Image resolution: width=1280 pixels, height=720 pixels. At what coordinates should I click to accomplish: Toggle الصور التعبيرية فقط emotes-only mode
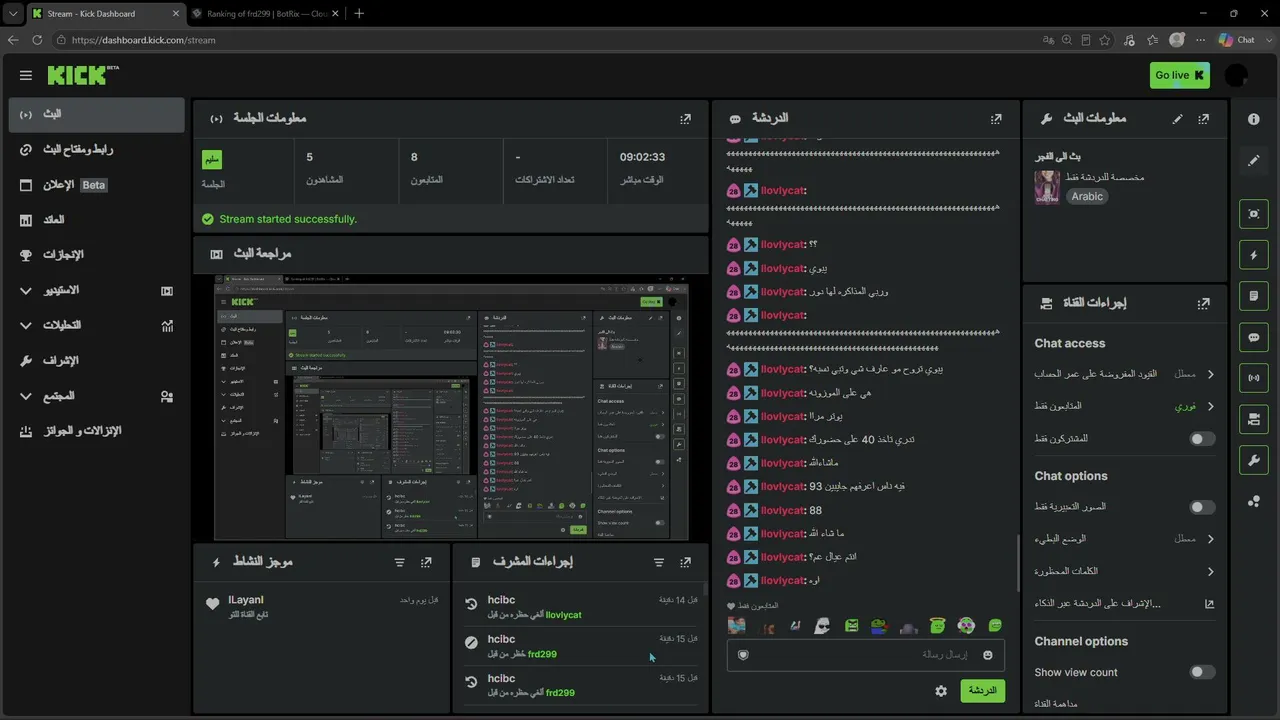pos(1202,507)
